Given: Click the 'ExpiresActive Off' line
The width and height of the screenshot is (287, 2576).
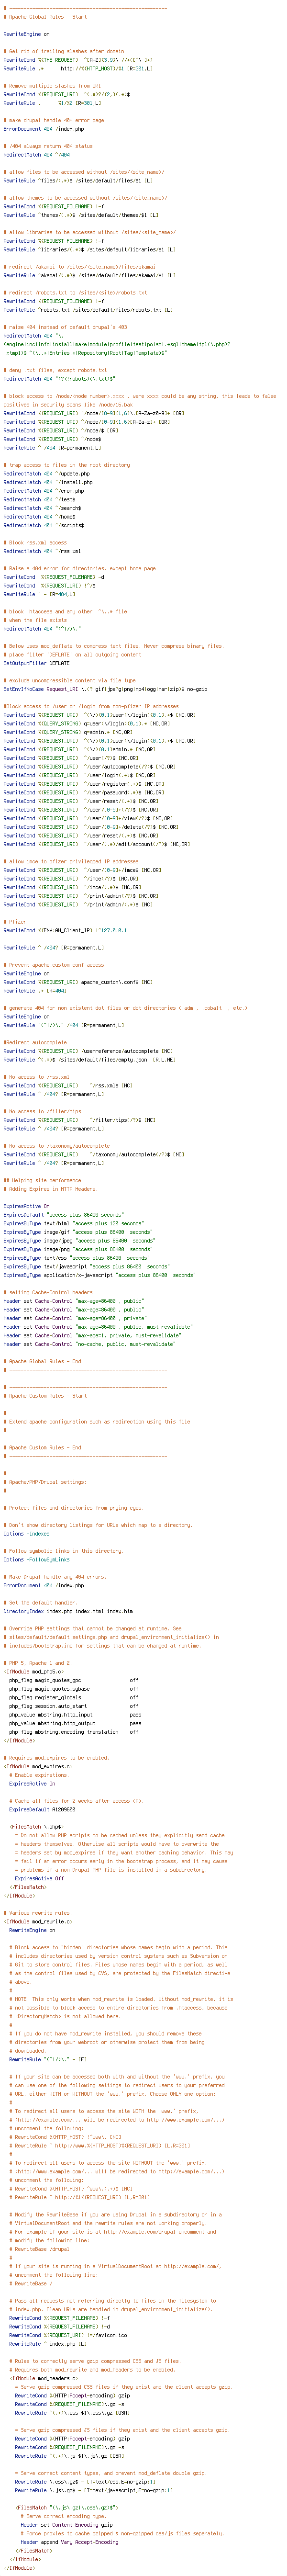Looking at the screenshot, I should click(40, 1878).
